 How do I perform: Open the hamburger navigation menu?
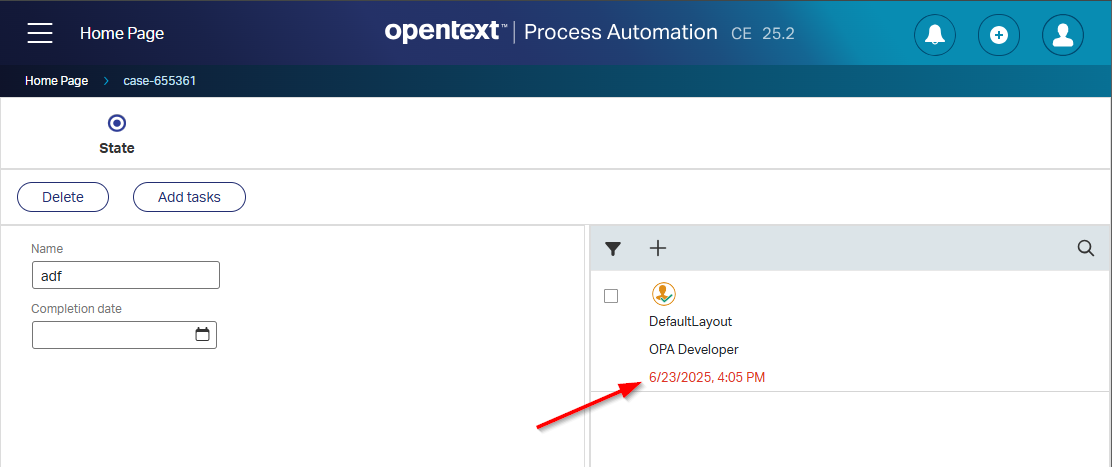(x=40, y=33)
